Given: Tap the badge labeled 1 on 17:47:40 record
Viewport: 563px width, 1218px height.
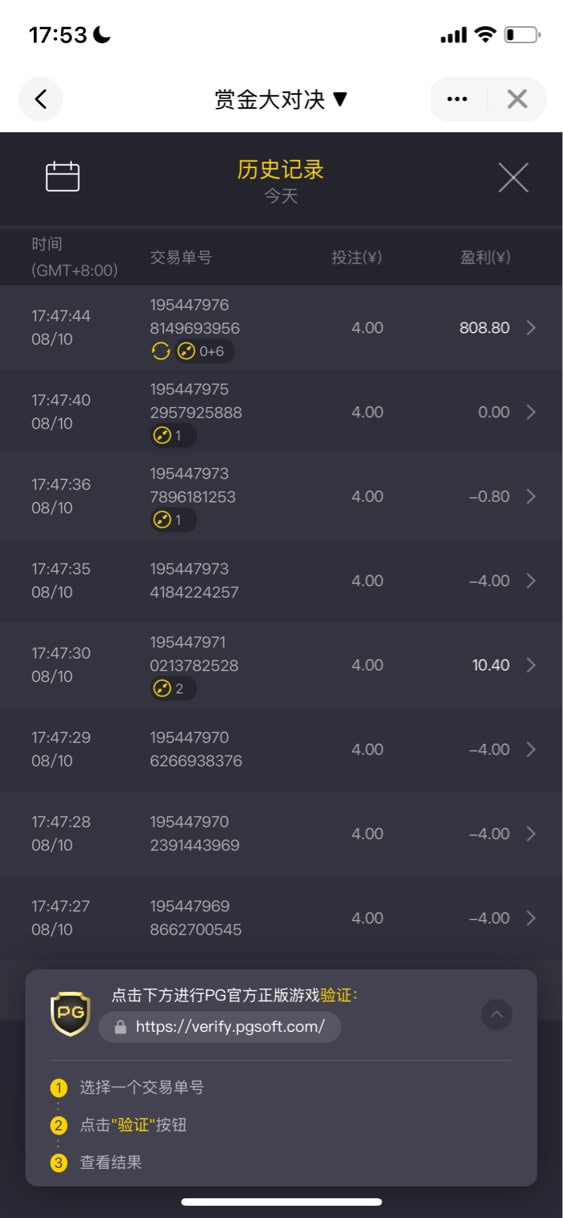Looking at the screenshot, I should click(173, 435).
